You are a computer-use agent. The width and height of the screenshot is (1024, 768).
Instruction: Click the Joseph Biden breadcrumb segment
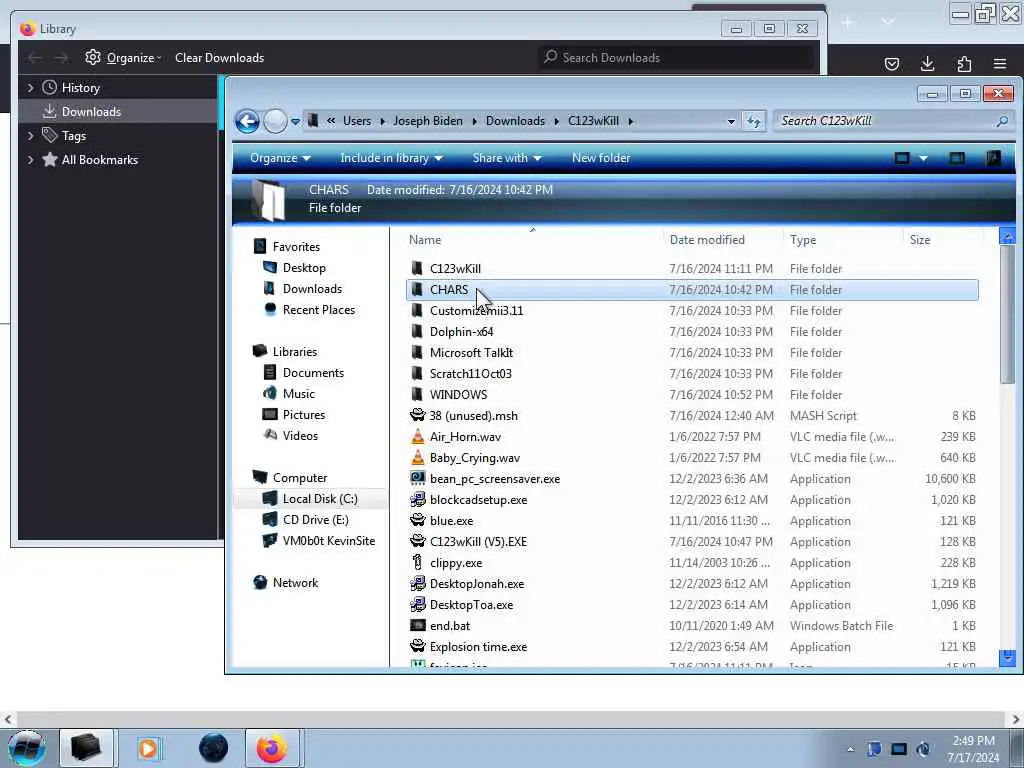click(428, 121)
